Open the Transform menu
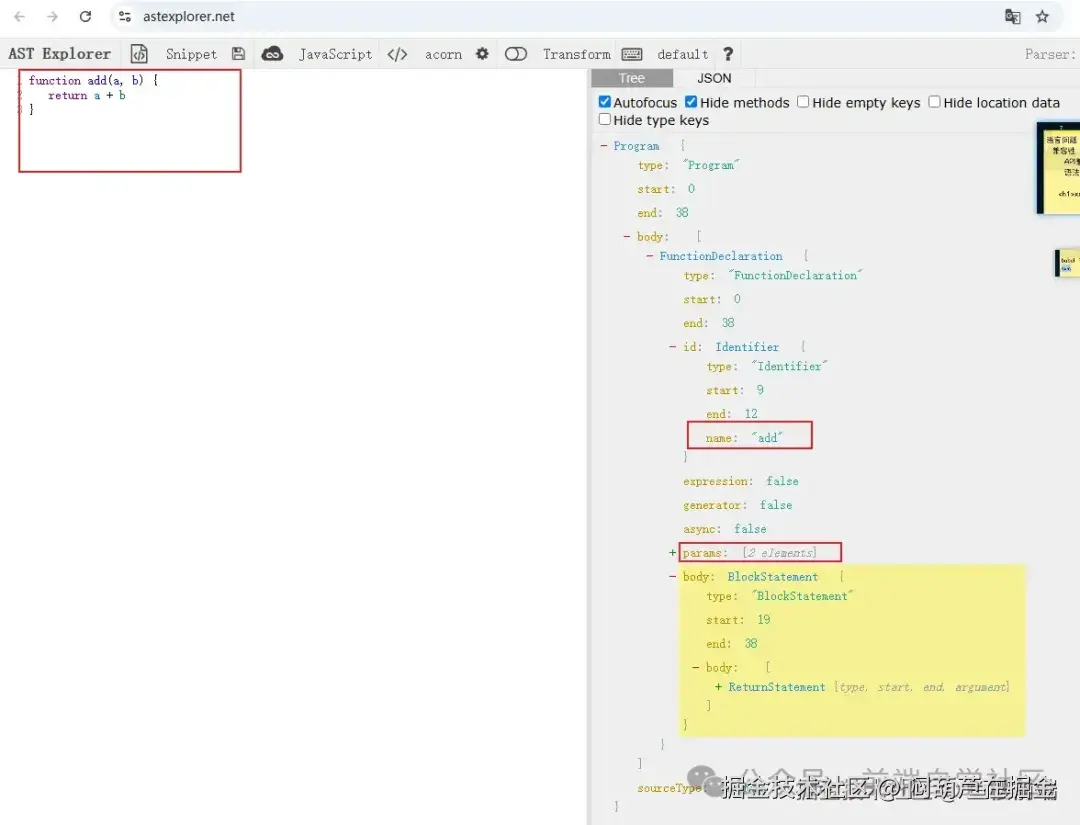 (x=576, y=54)
